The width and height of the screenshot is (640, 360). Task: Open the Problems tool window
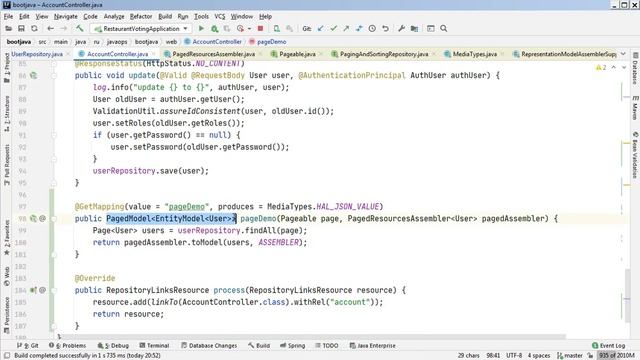tap(67, 346)
